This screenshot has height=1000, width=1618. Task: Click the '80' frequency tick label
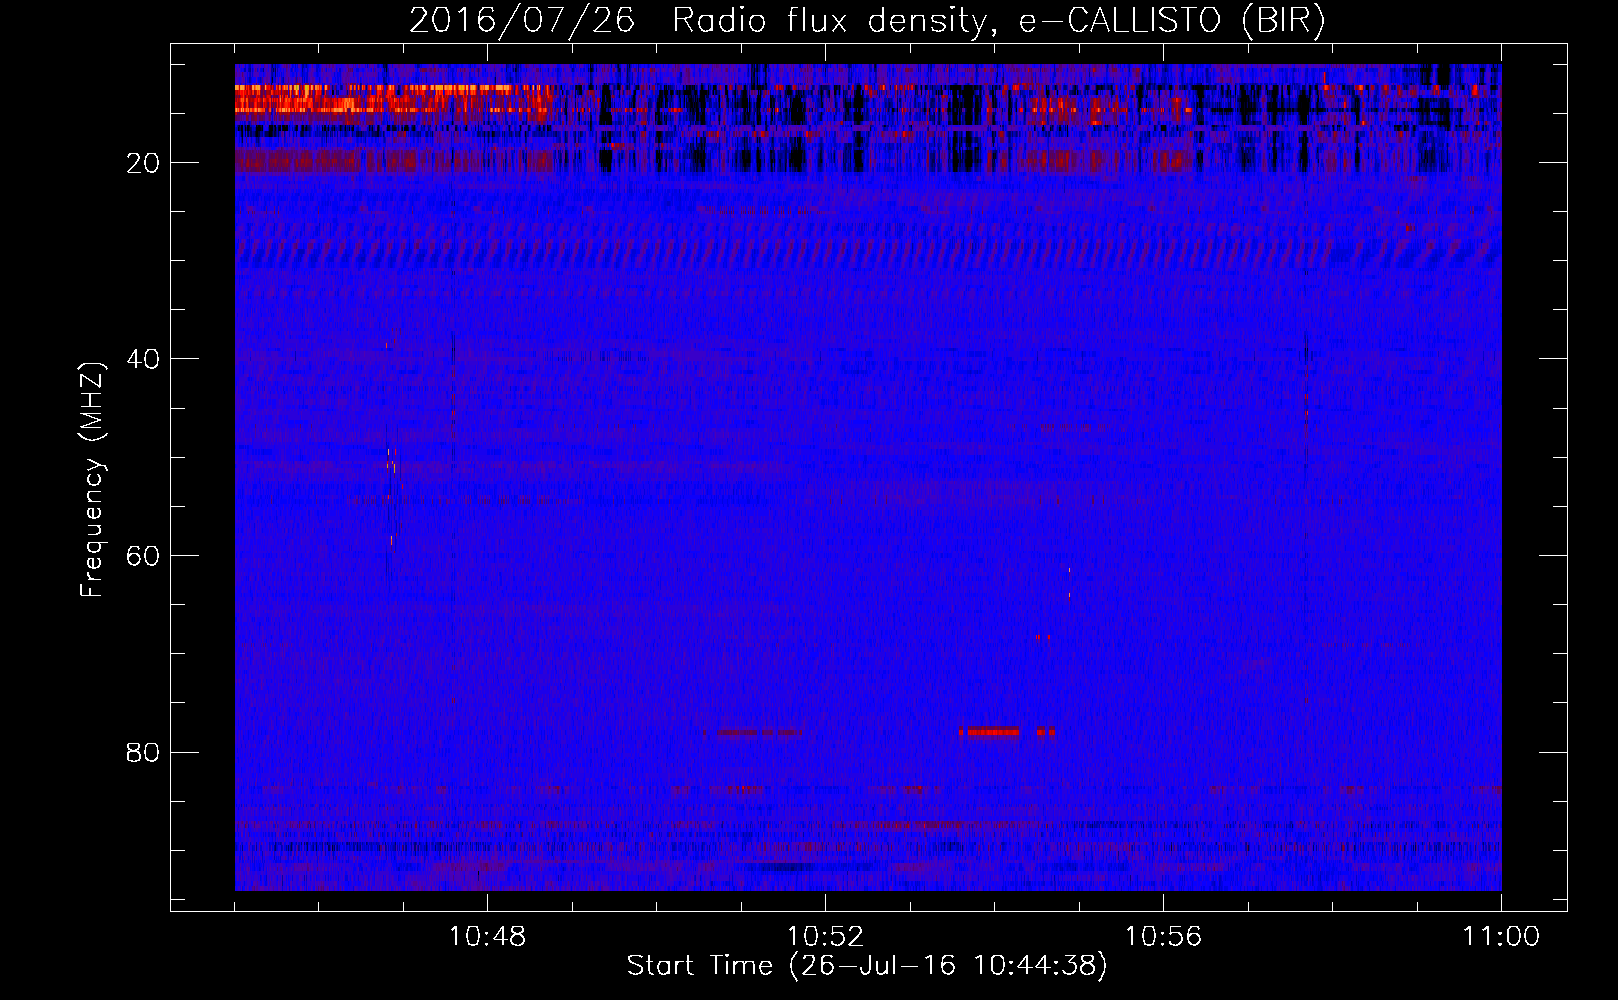pyautogui.click(x=143, y=752)
